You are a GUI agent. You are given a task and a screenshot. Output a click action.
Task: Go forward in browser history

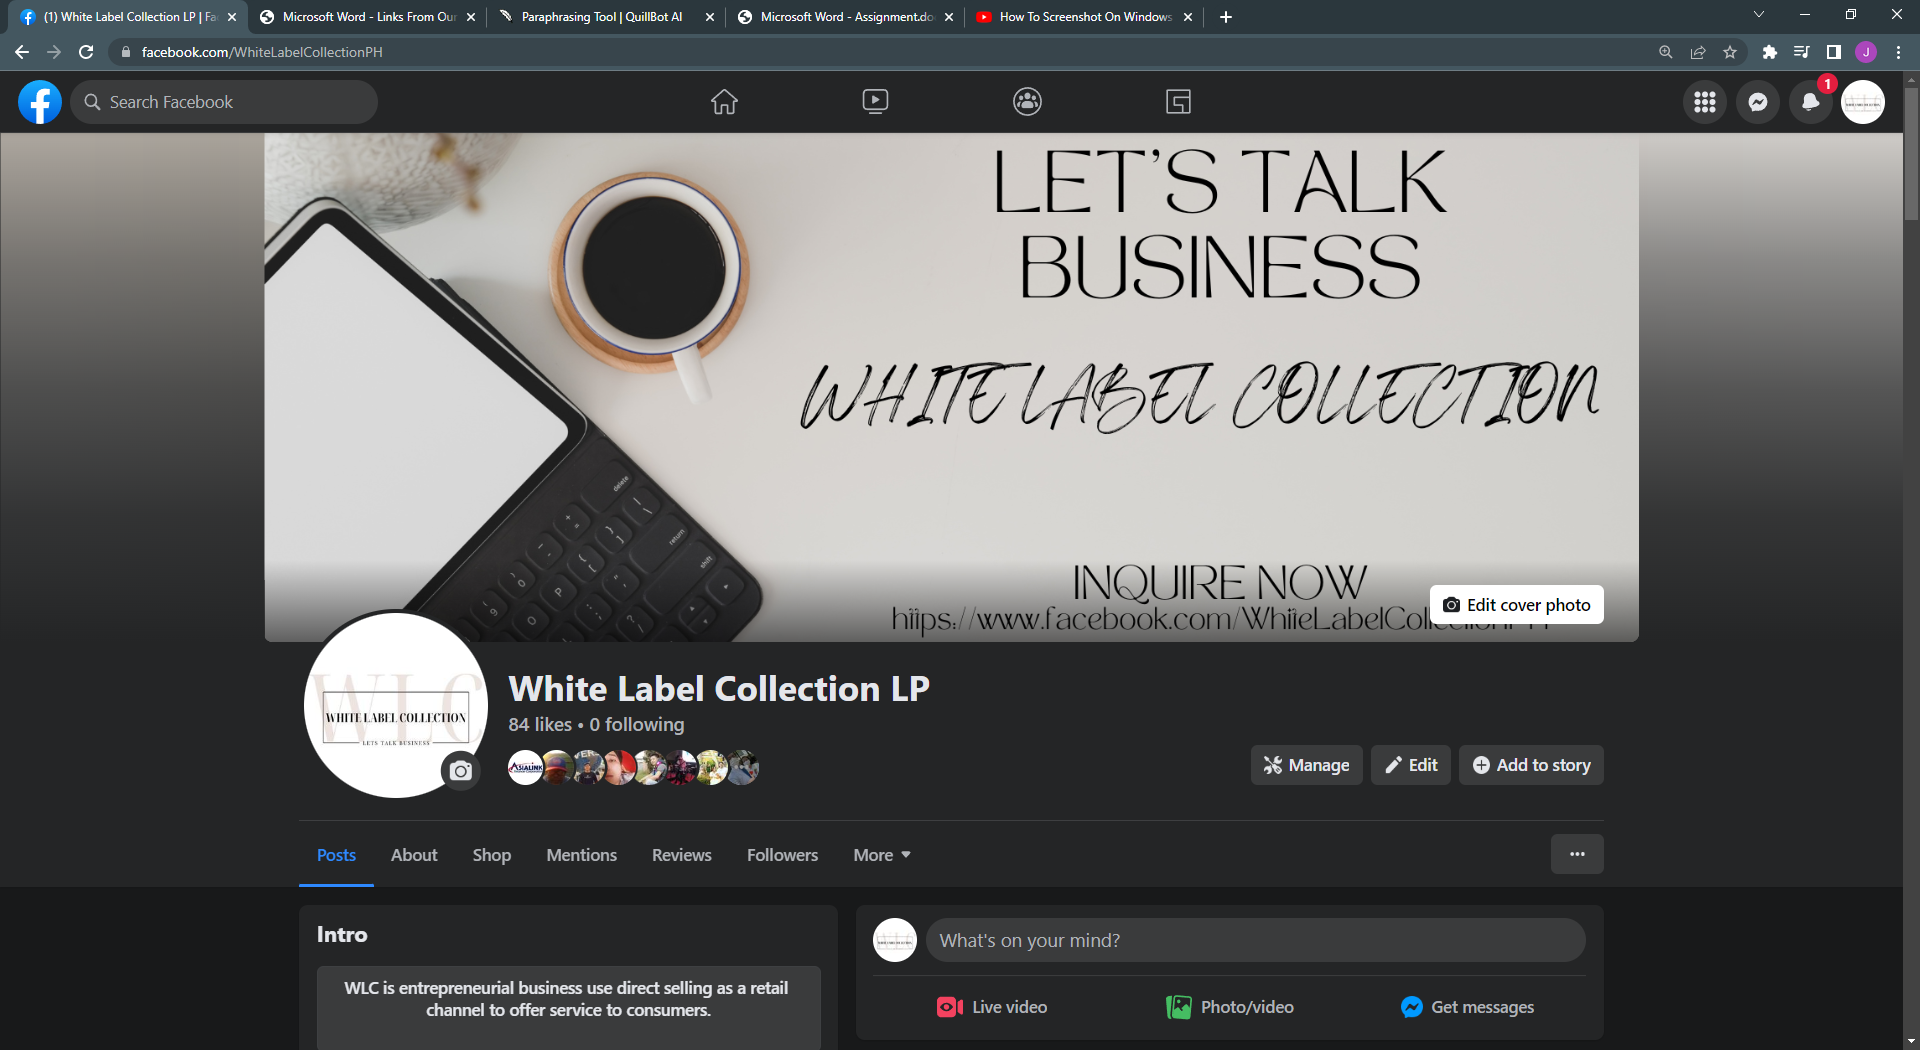54,52
